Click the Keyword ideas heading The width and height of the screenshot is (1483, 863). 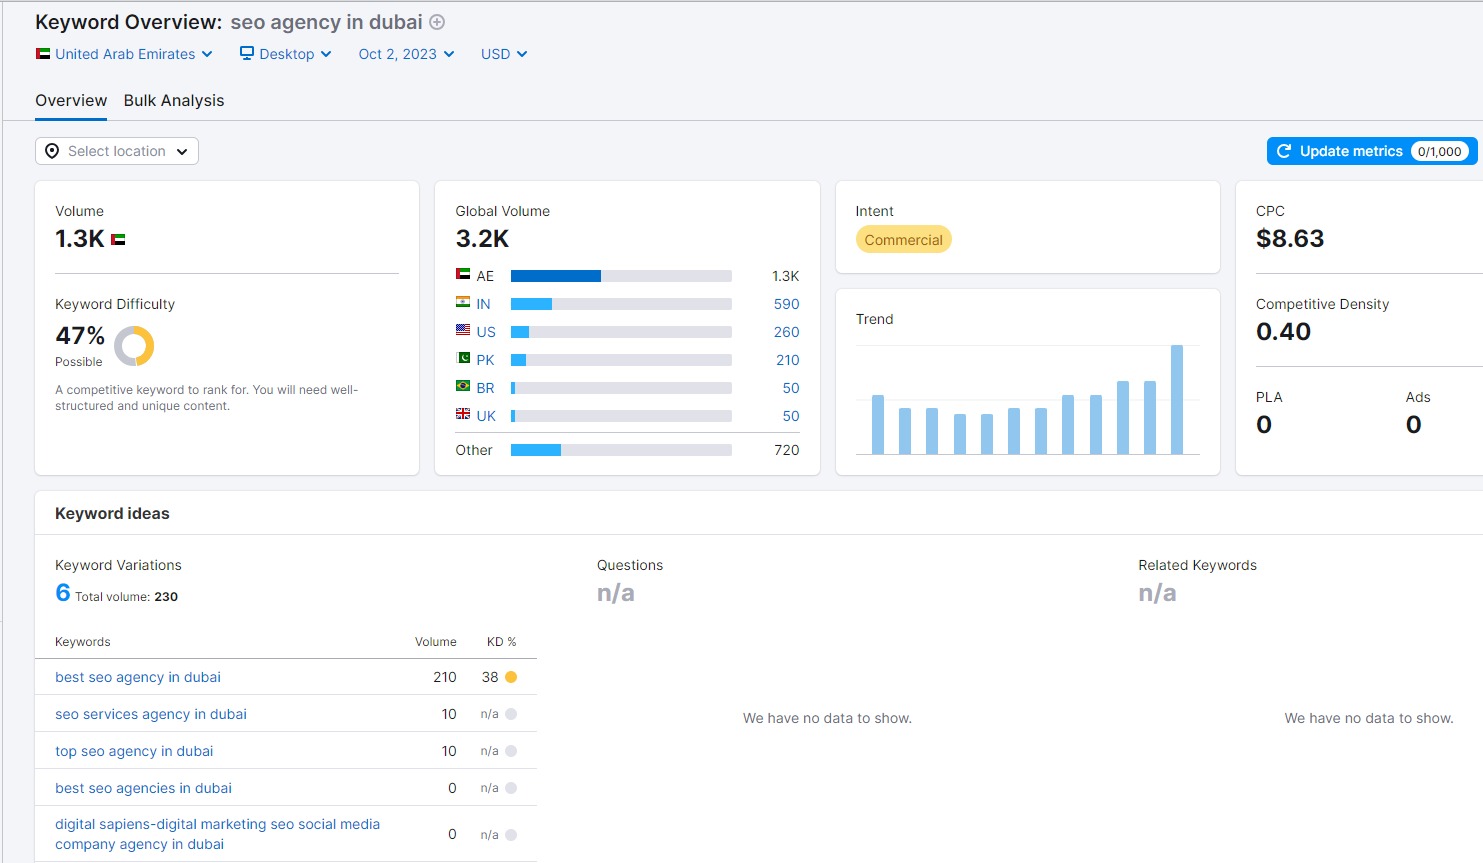(112, 513)
